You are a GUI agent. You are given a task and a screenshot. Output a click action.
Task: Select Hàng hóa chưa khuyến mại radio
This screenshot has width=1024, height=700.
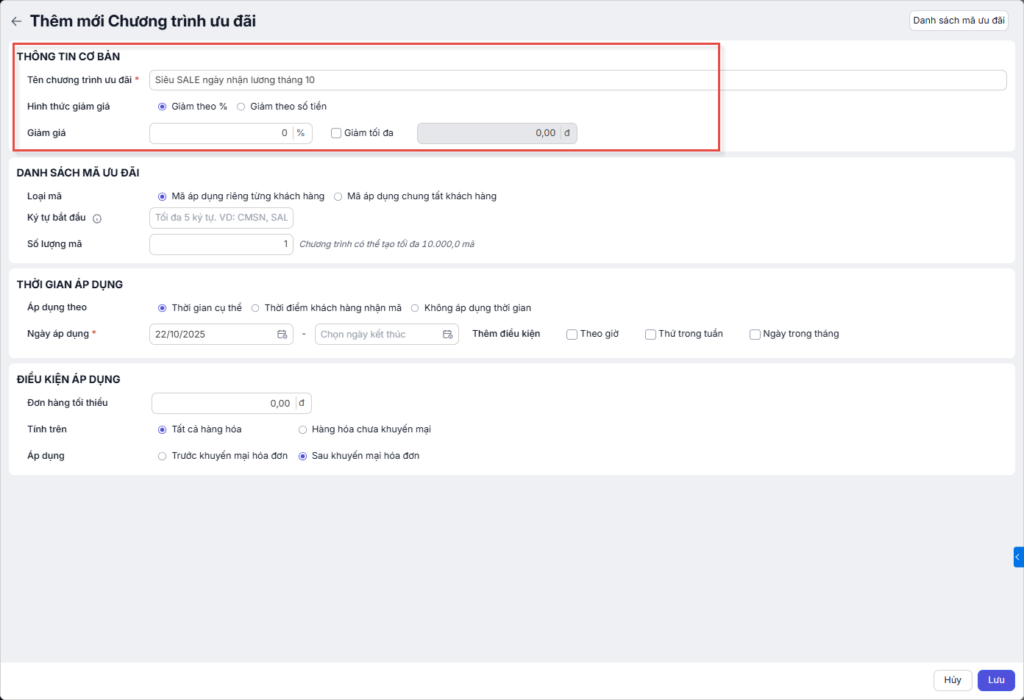pyautogui.click(x=303, y=429)
